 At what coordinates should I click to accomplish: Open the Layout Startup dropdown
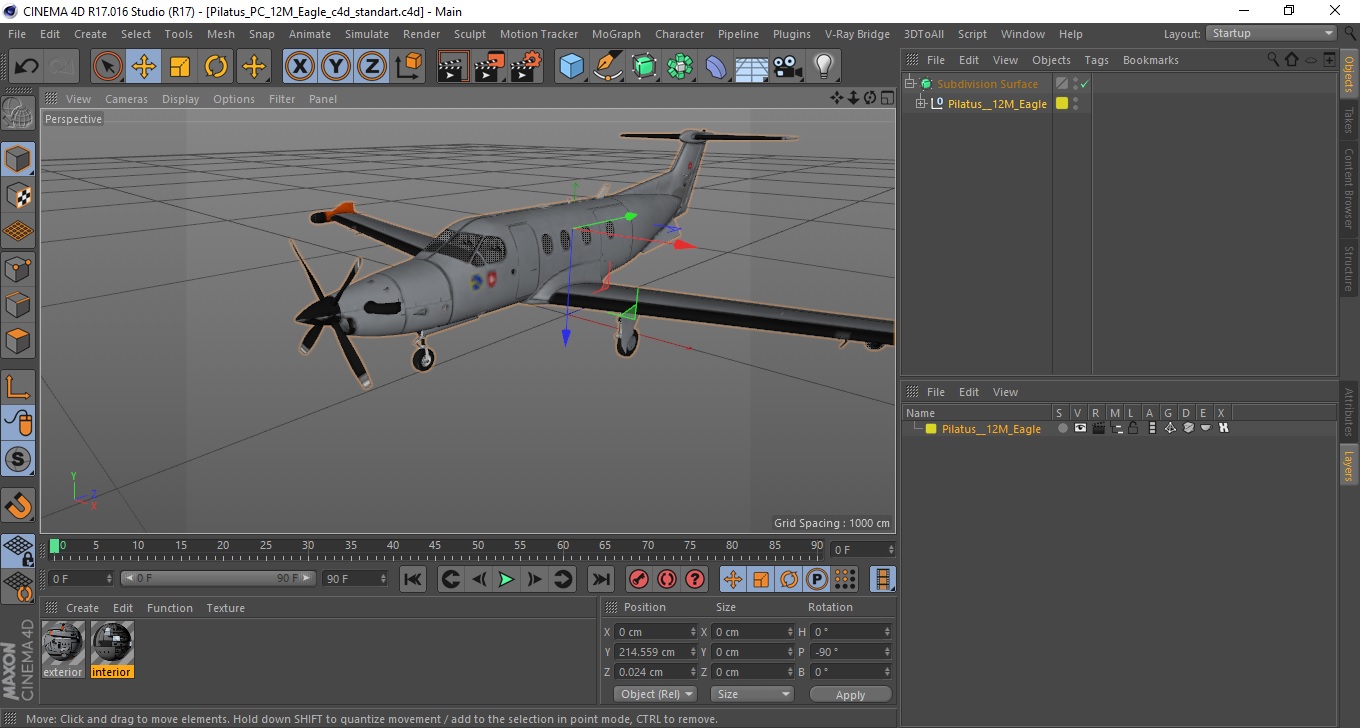(1272, 33)
